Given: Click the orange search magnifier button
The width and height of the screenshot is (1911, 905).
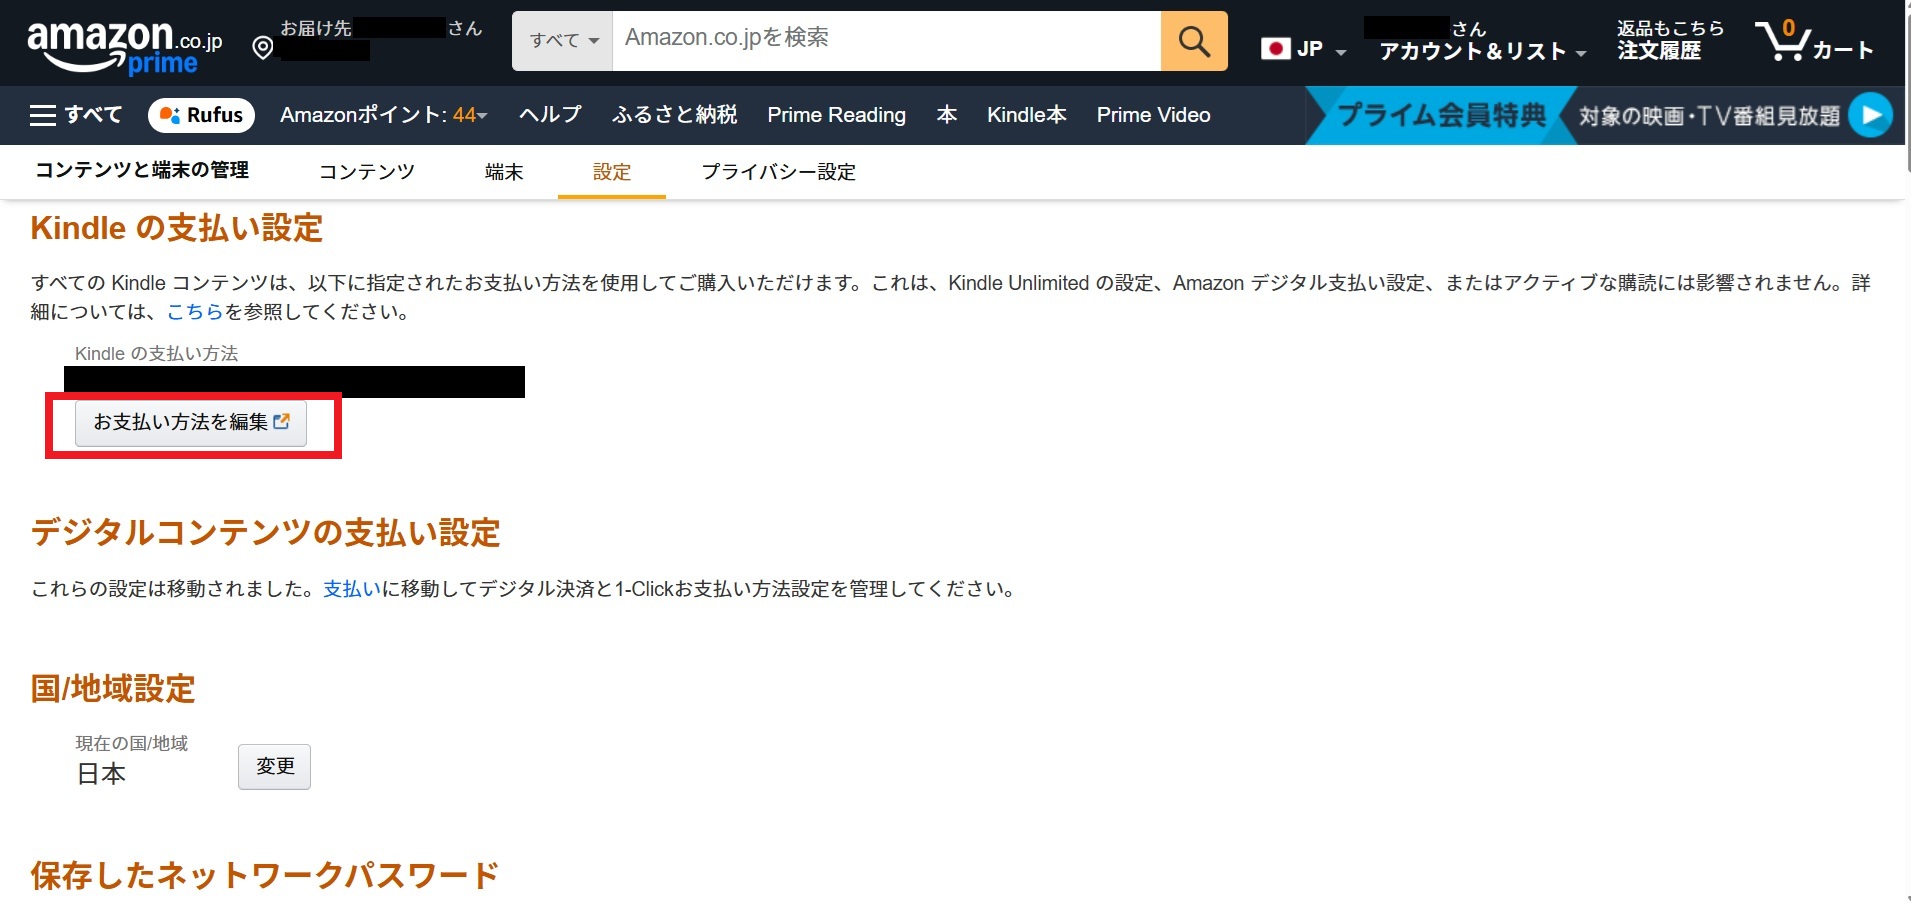Looking at the screenshot, I should click(x=1193, y=41).
